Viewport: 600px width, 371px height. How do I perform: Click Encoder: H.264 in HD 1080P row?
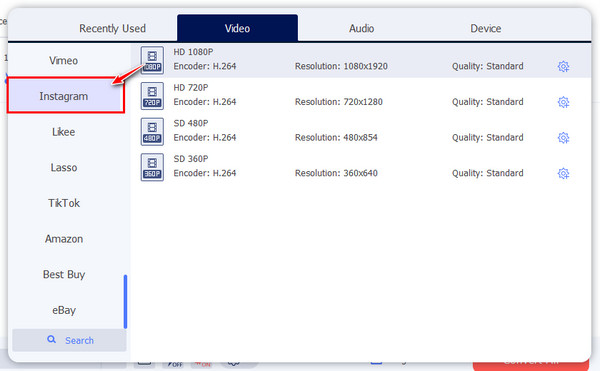[205, 66]
